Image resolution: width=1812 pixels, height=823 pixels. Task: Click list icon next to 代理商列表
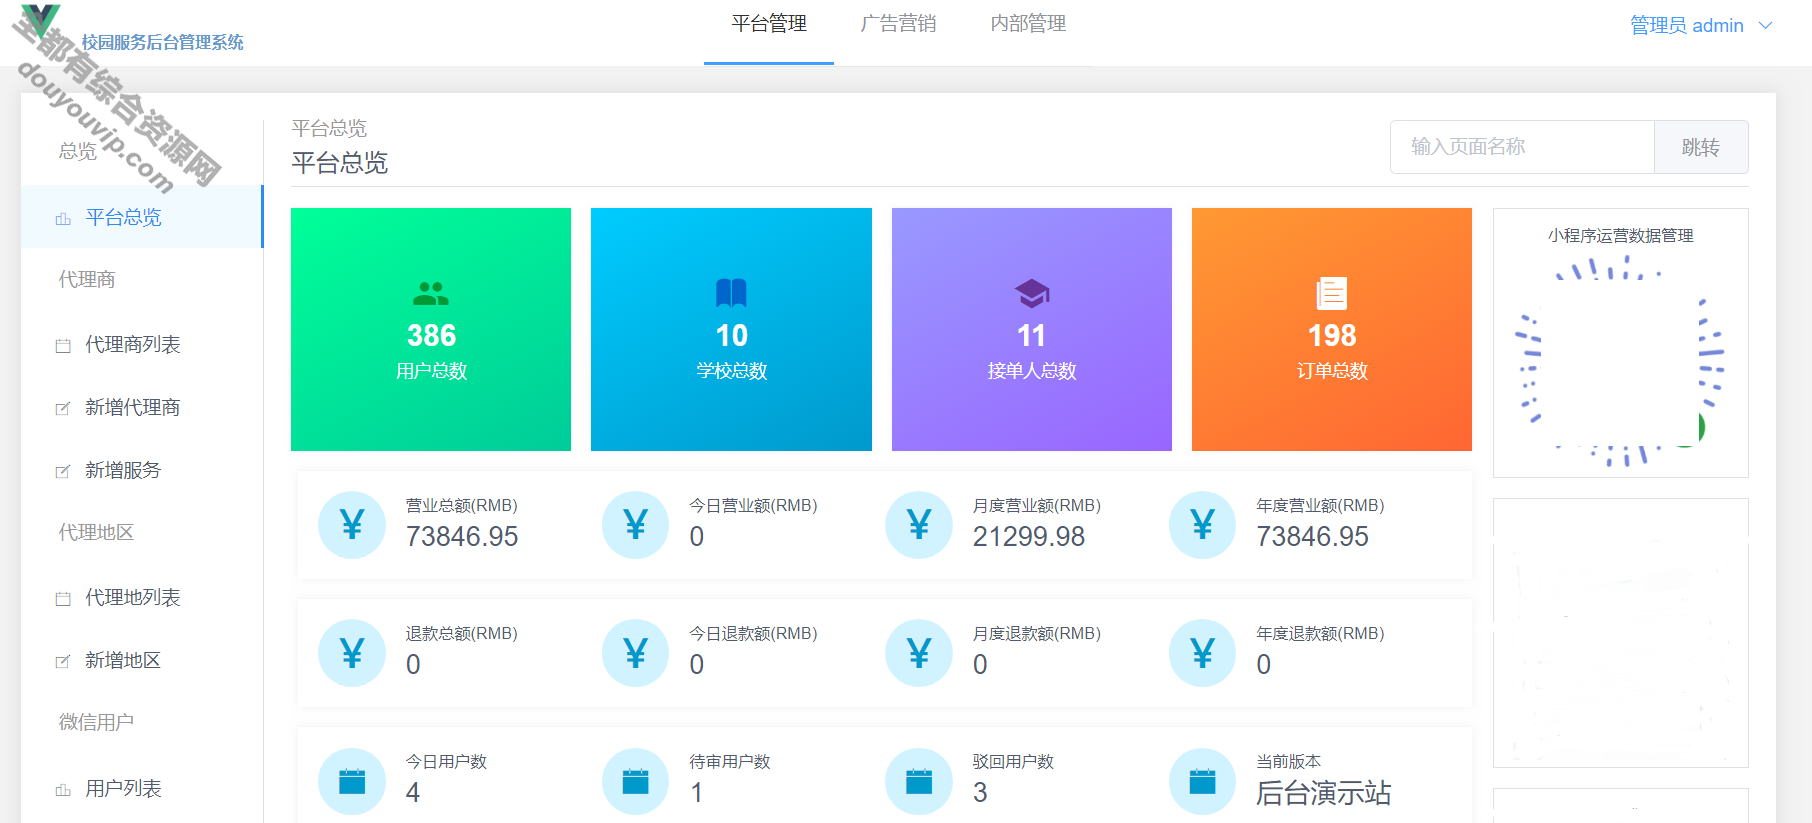point(63,345)
